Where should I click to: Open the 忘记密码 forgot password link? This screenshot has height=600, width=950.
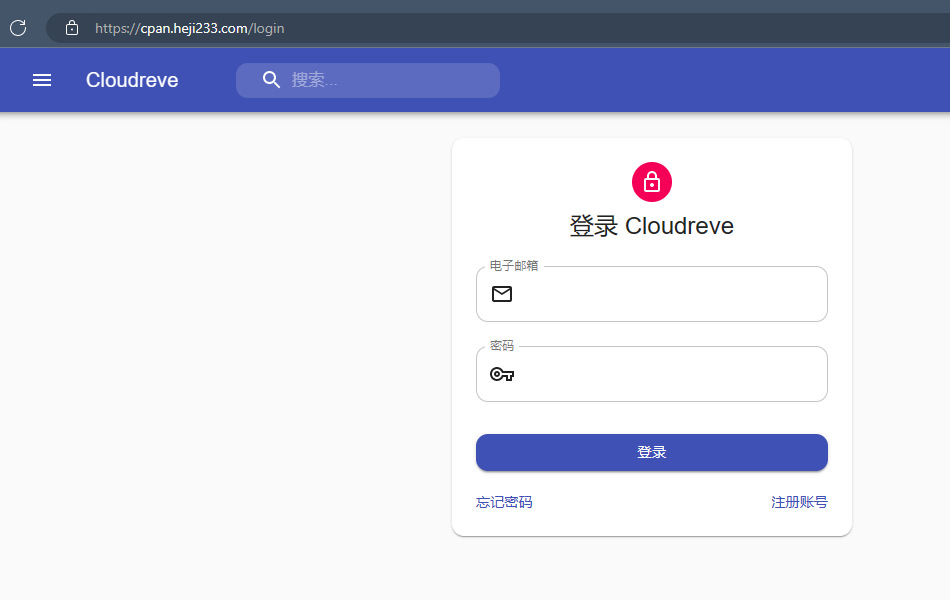coord(504,502)
